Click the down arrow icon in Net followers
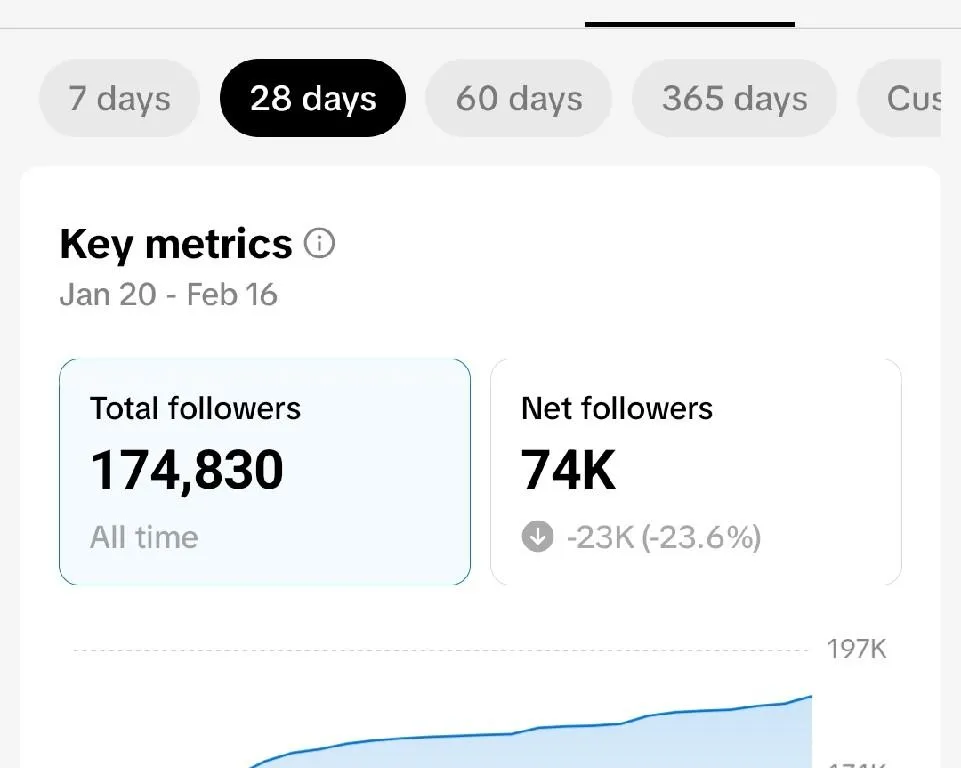Screen dimensions: 961x768 tap(537, 538)
